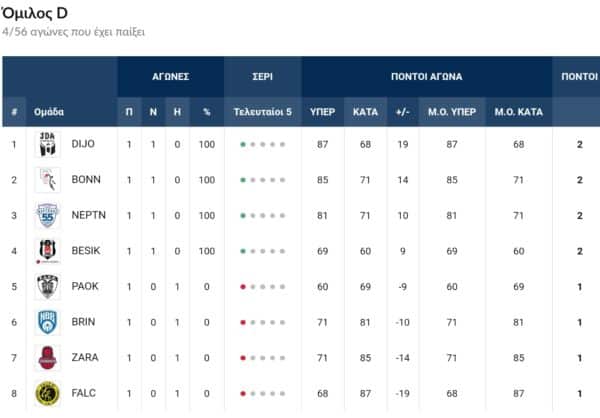Sort standings by ΥΠΕΡ column header
Screen dimensions: 600x418
coord(322,112)
